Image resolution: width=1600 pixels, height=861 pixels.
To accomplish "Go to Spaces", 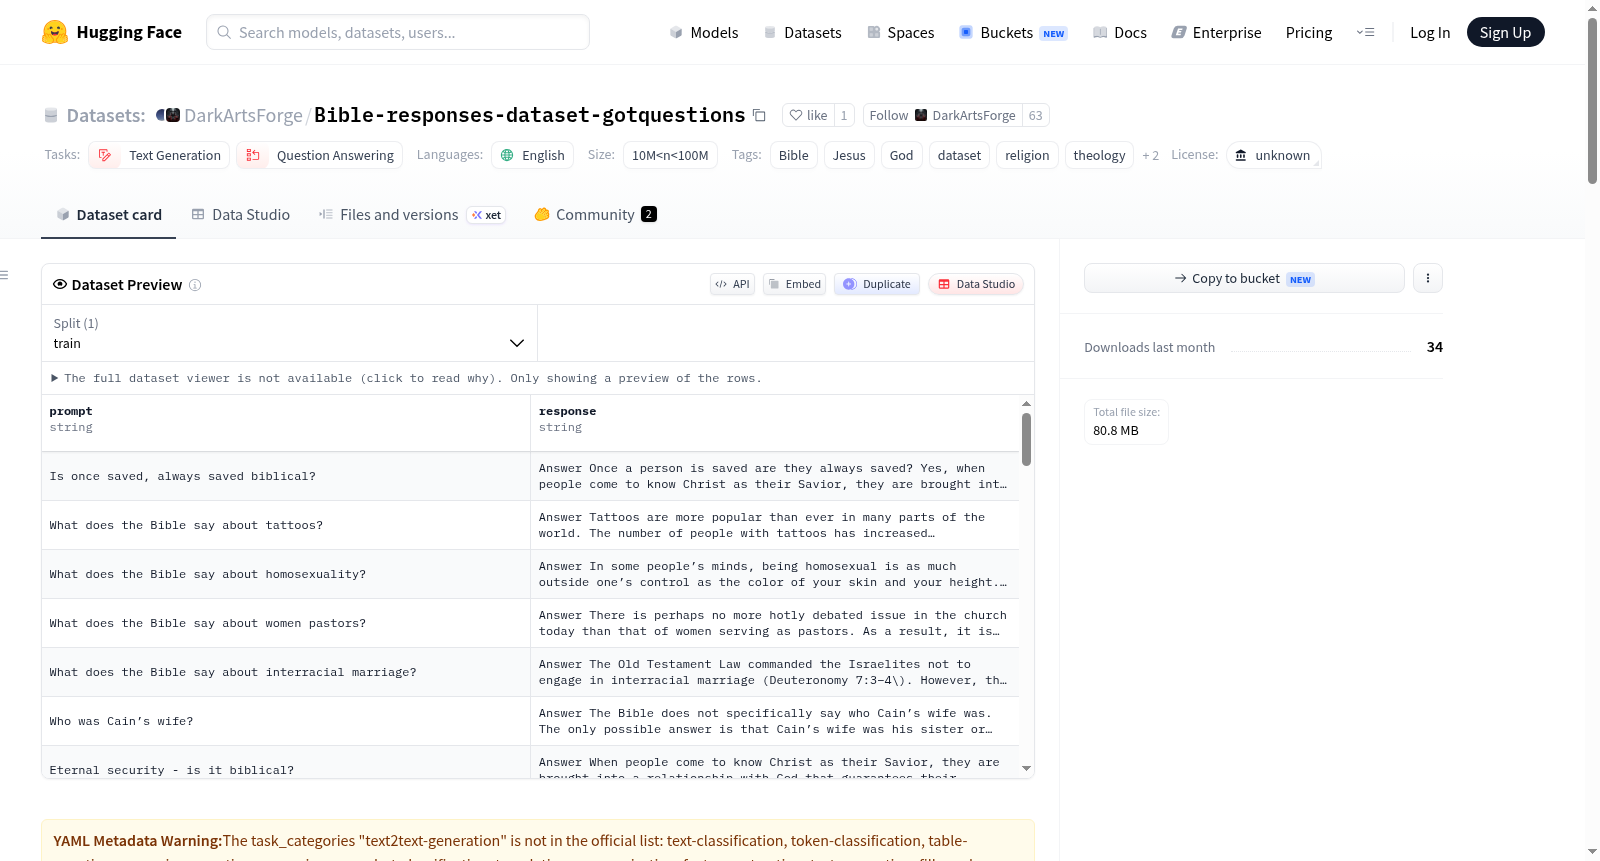I will (901, 32).
